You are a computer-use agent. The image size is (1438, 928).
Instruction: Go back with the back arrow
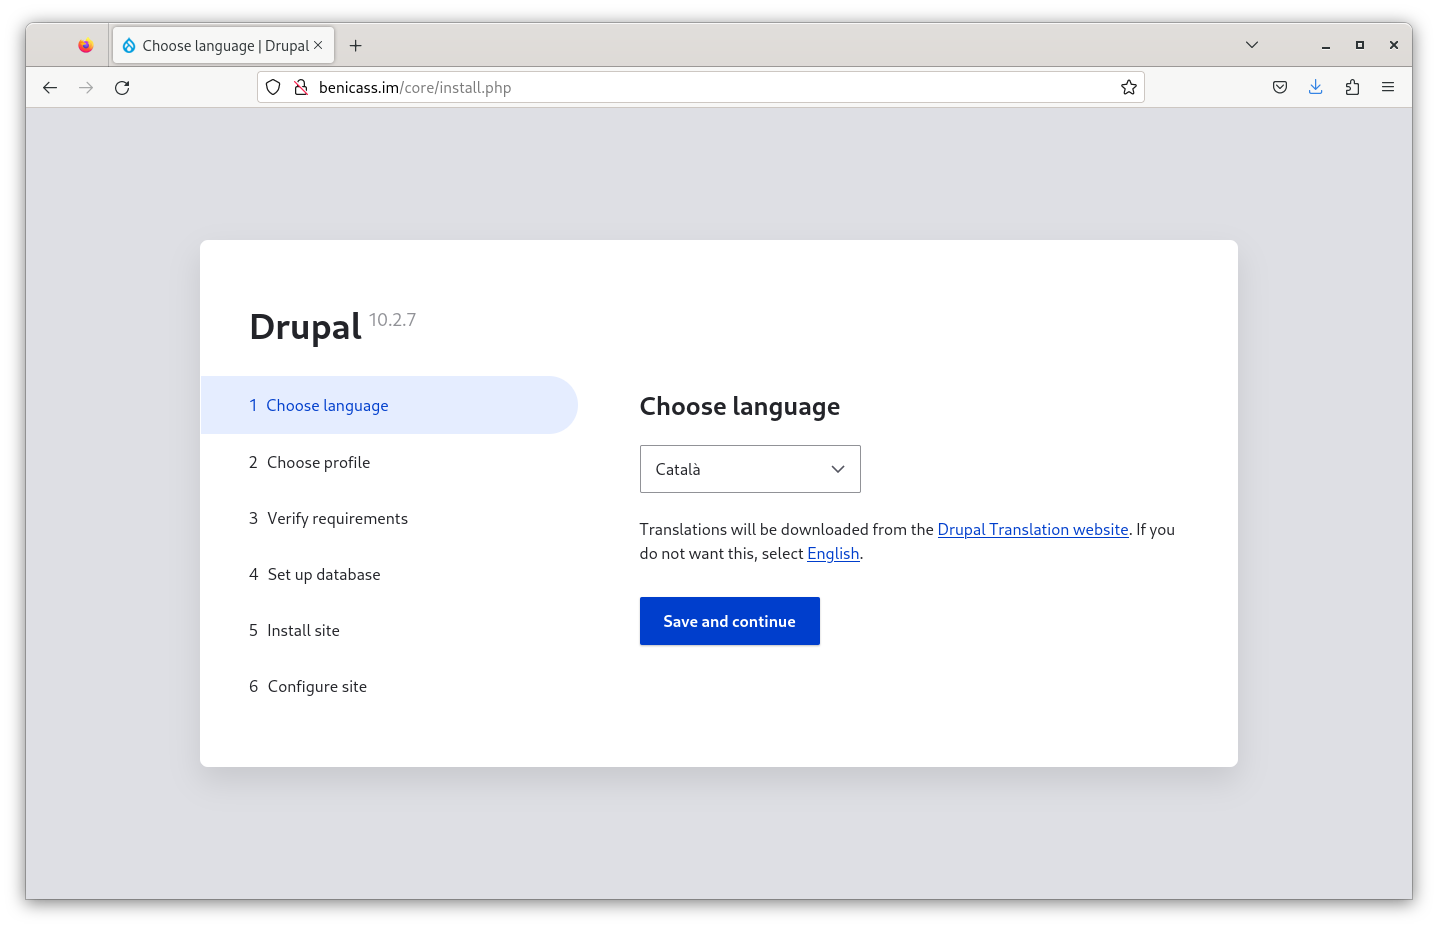pyautogui.click(x=50, y=88)
